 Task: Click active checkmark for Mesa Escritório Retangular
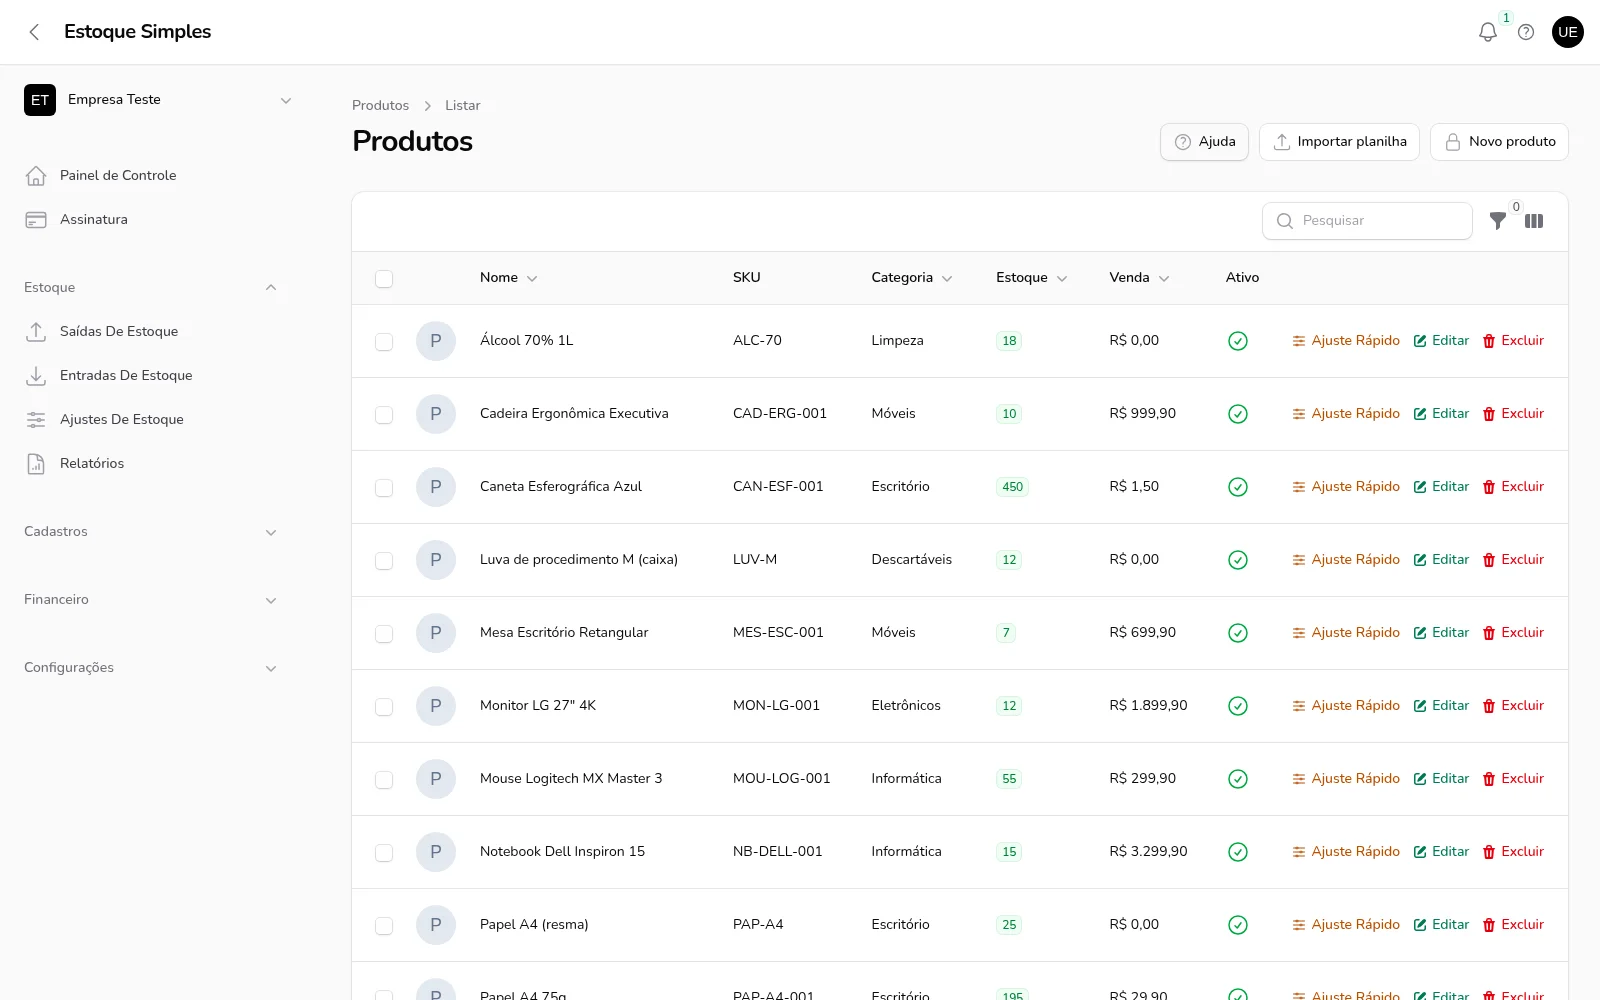1238,633
